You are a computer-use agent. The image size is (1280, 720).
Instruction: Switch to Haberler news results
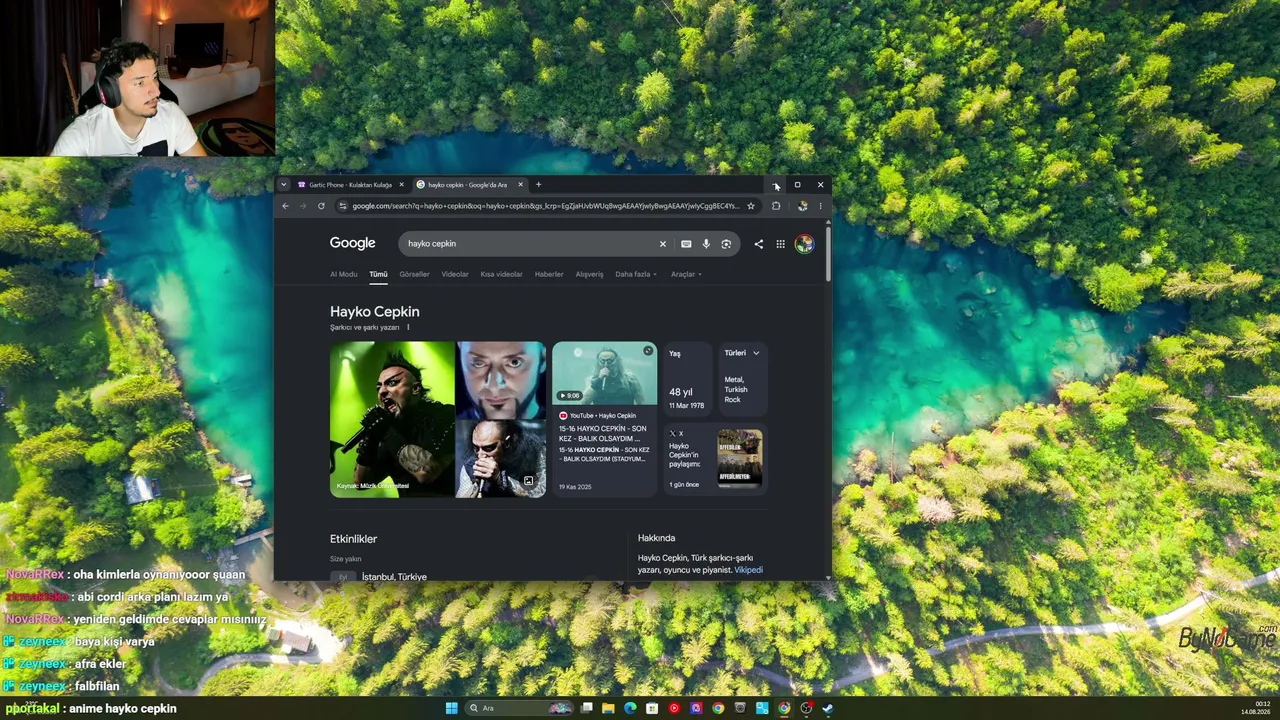point(549,274)
